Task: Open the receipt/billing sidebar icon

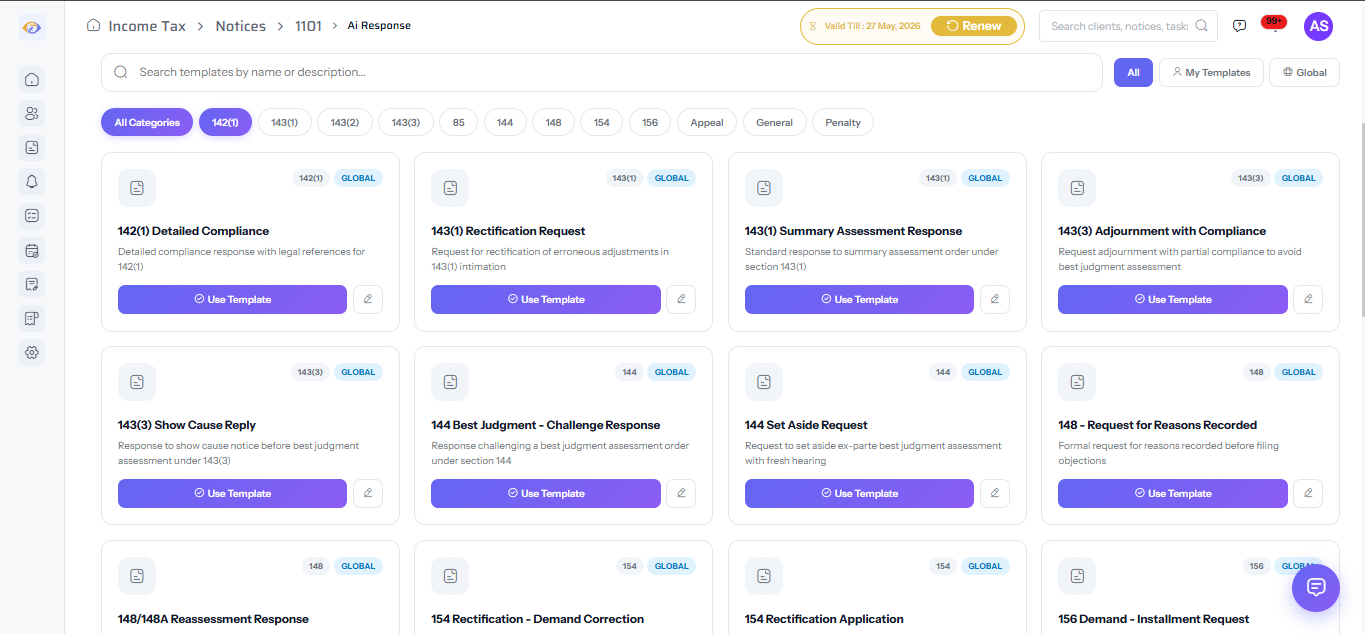Action: (x=32, y=318)
